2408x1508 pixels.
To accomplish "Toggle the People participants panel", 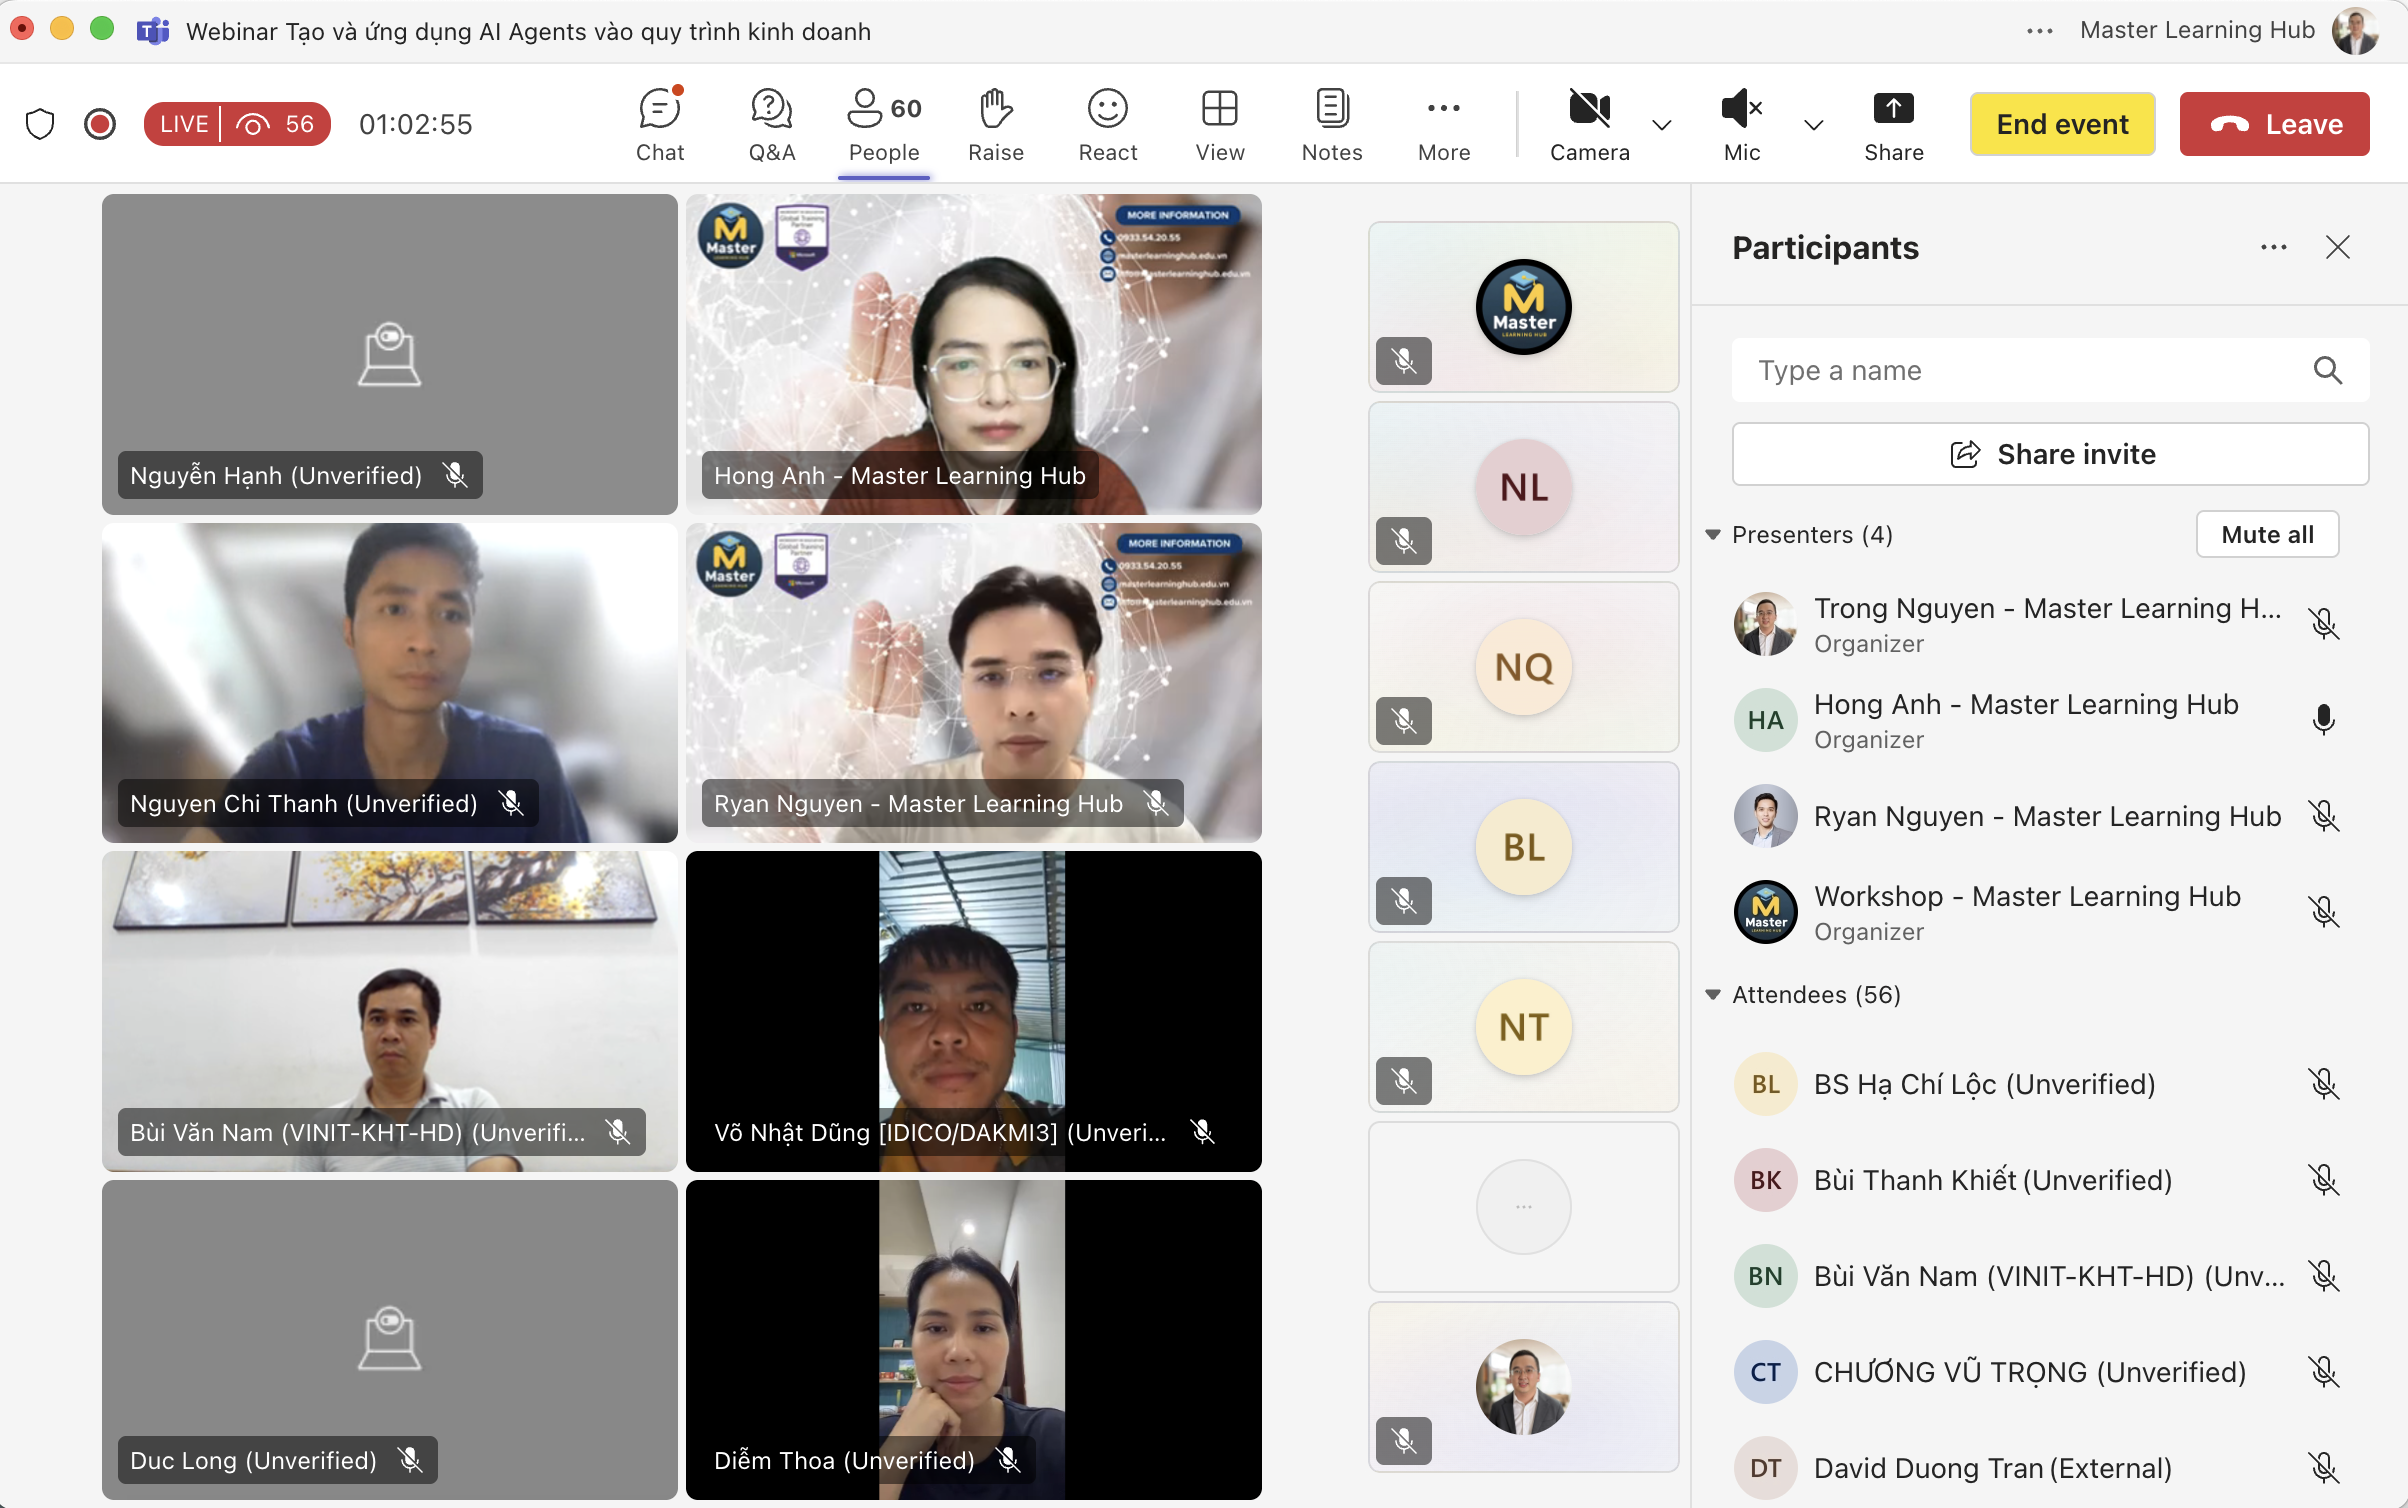I will [884, 125].
